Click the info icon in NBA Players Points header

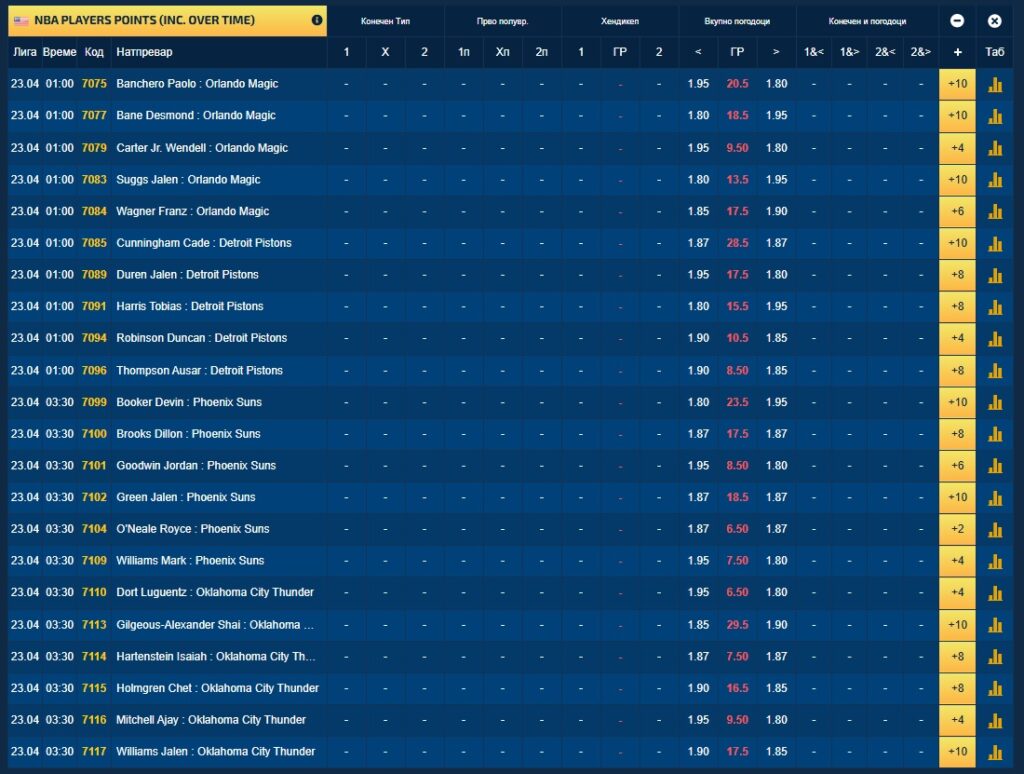tap(317, 20)
